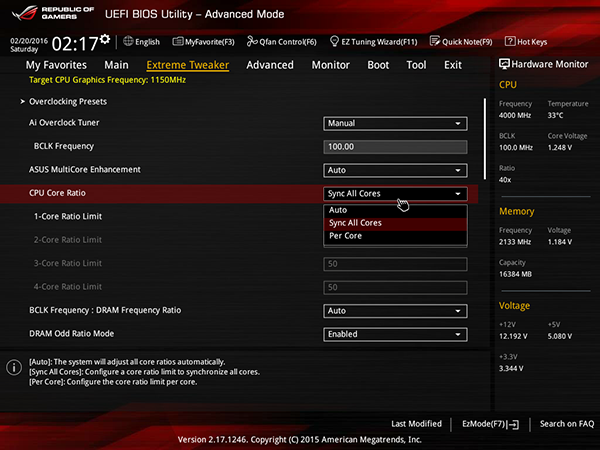Viewport: 600px width, 450px height.
Task: Click the 3.344 V reading
Action: (511, 368)
